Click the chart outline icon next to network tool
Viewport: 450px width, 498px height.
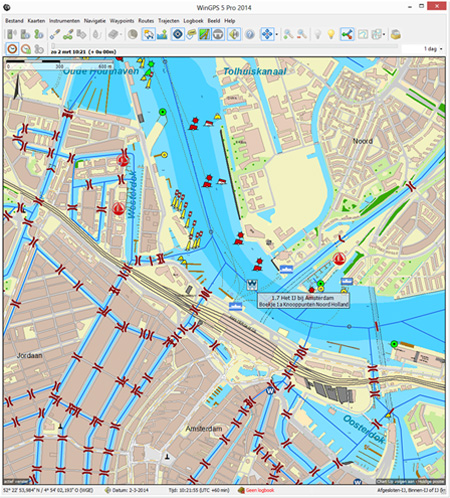click(363, 34)
